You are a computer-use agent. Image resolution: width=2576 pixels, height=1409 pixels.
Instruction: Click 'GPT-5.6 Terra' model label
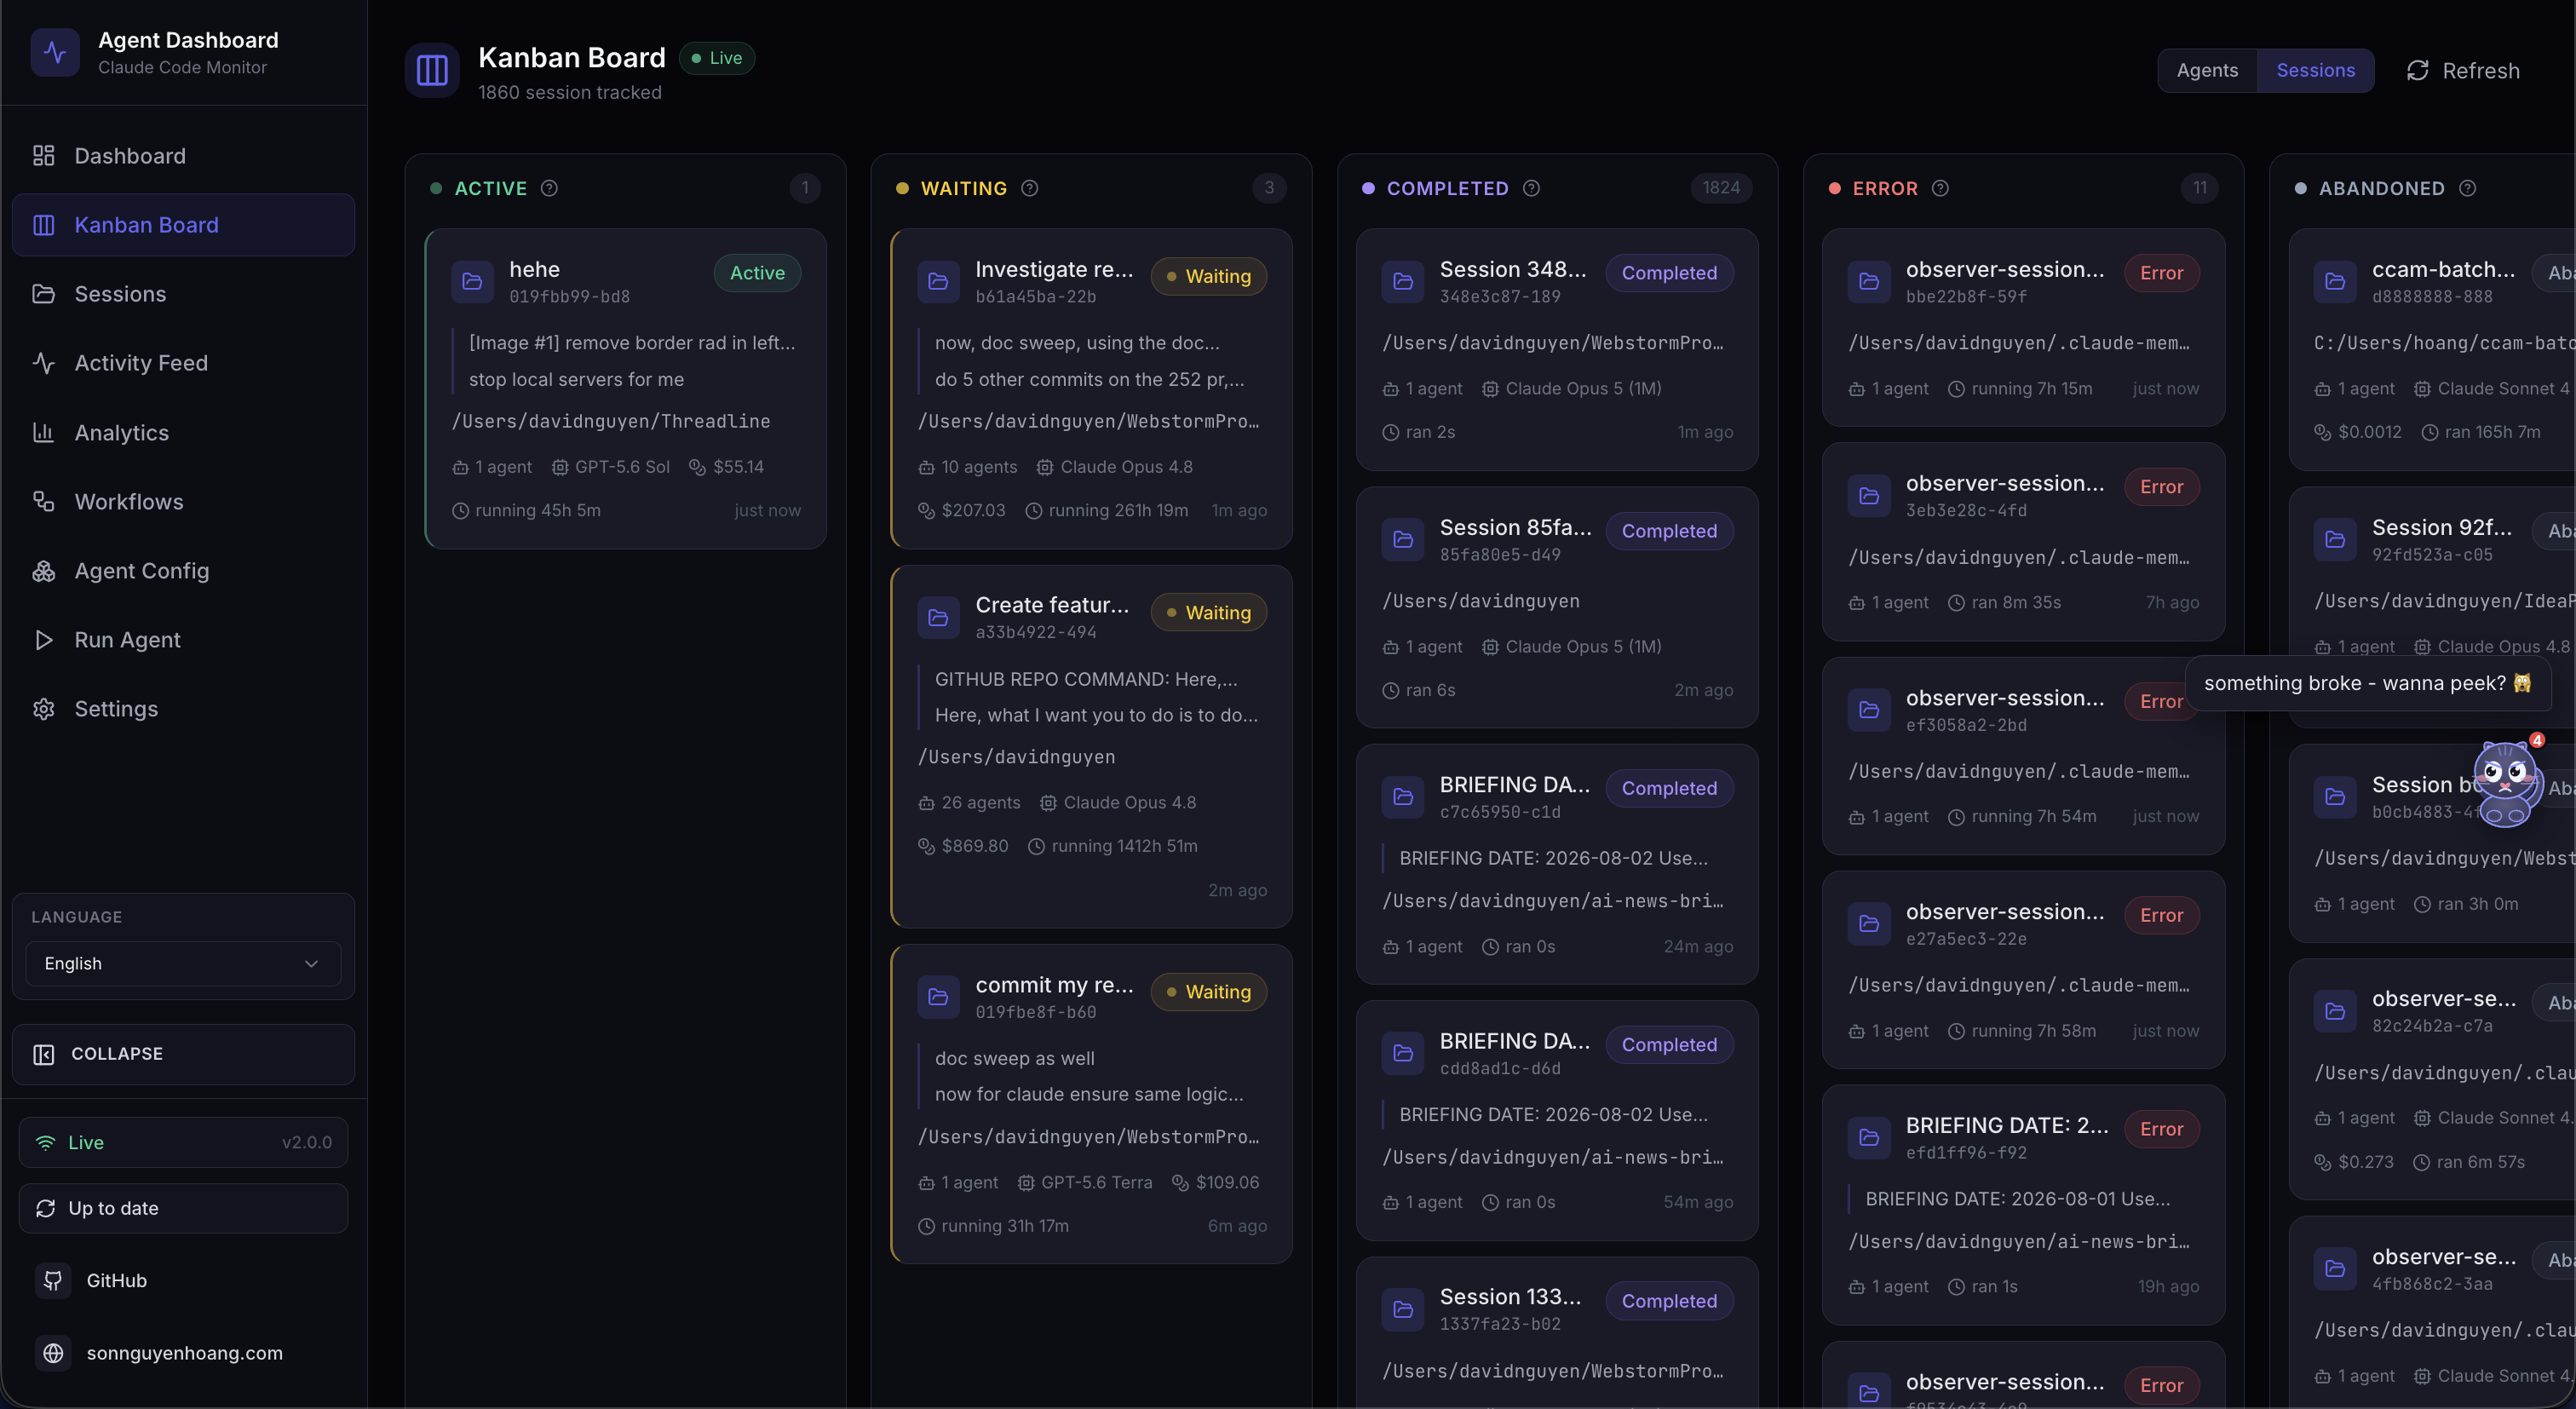pos(1085,1182)
